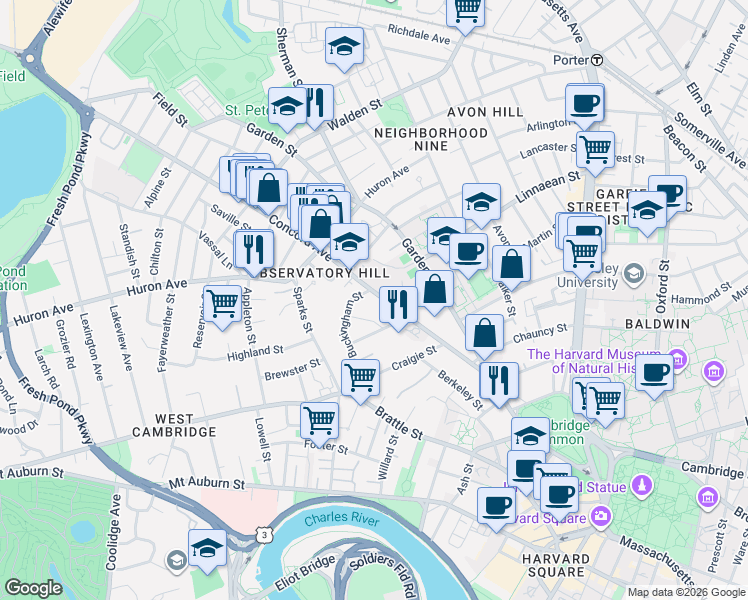The height and width of the screenshot is (600, 748).
Task: Click the Route 3 highway shield
Action: tap(264, 534)
